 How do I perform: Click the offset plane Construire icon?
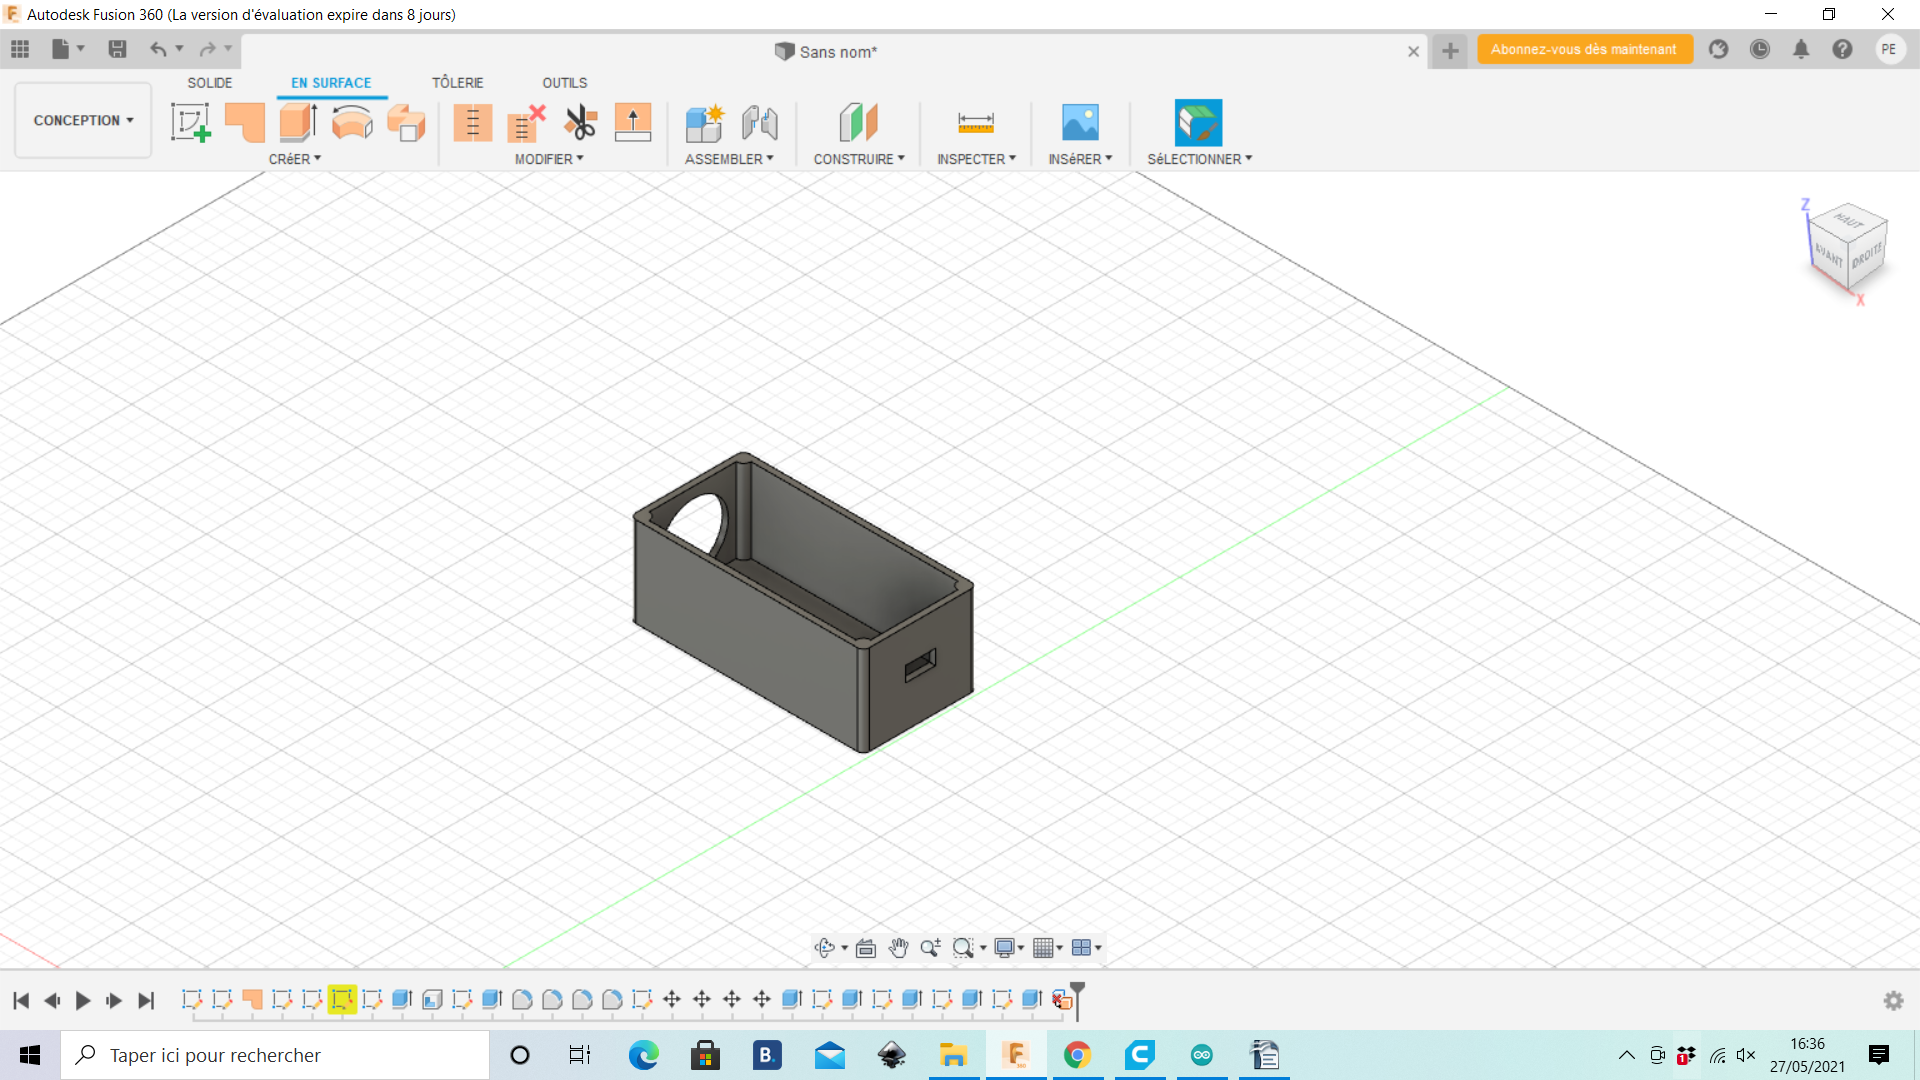point(858,123)
